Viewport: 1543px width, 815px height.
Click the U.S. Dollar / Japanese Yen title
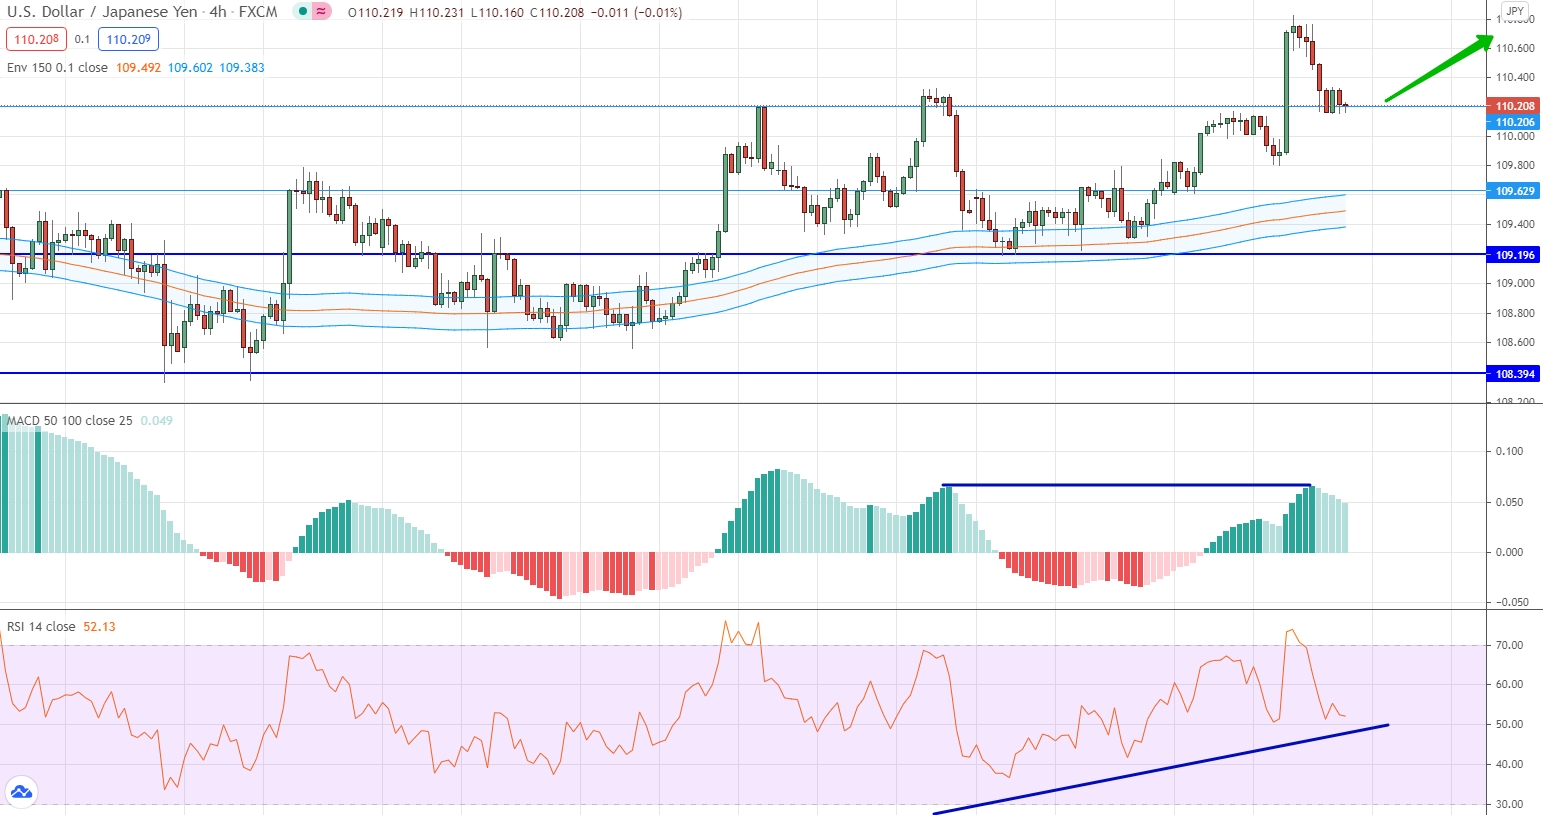pos(103,12)
